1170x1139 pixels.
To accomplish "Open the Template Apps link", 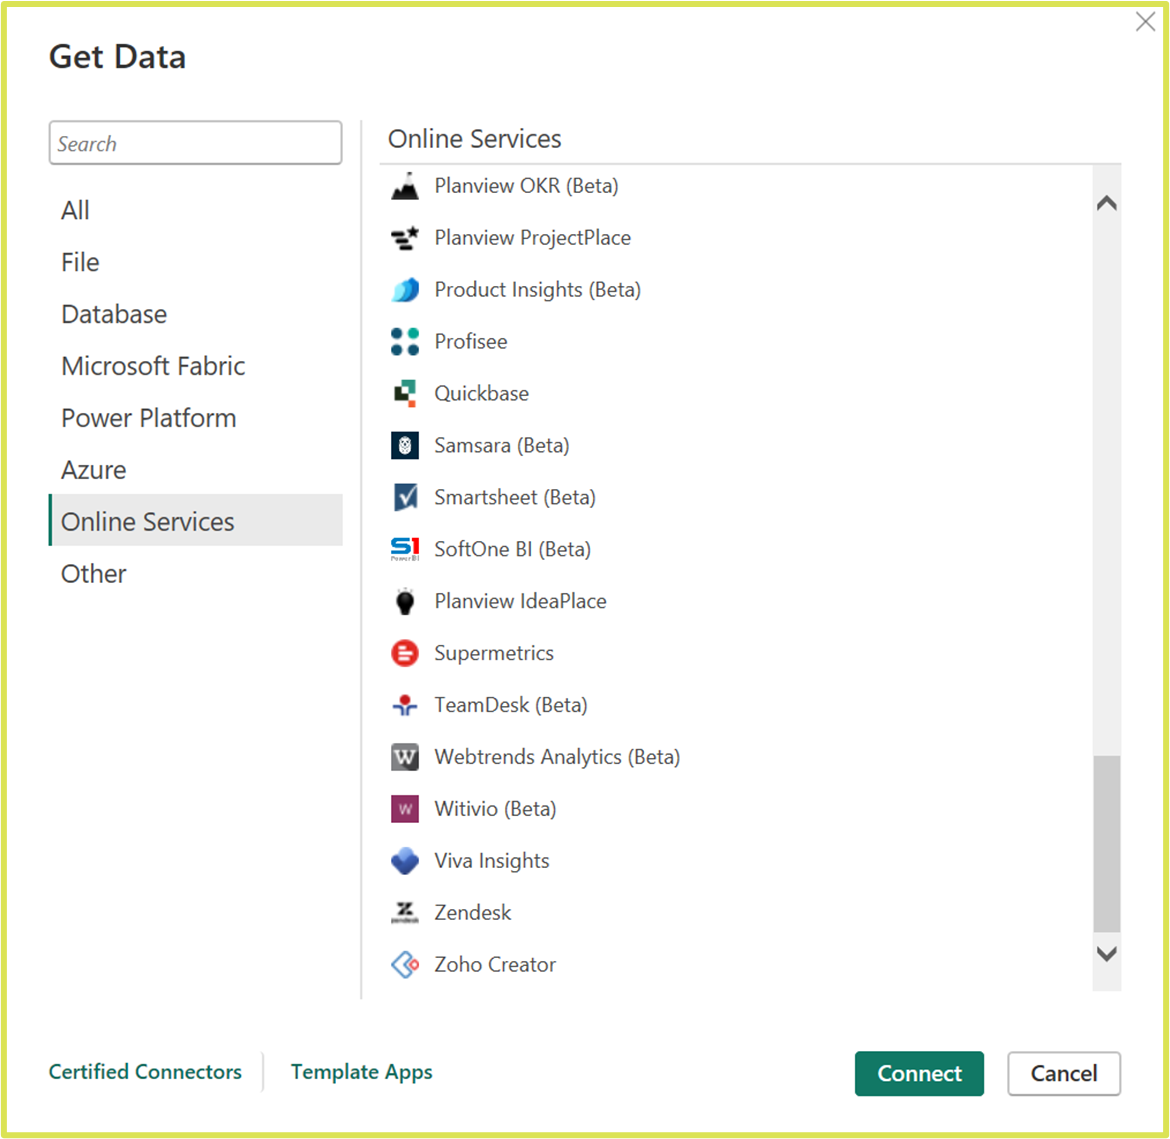I will point(361,1072).
